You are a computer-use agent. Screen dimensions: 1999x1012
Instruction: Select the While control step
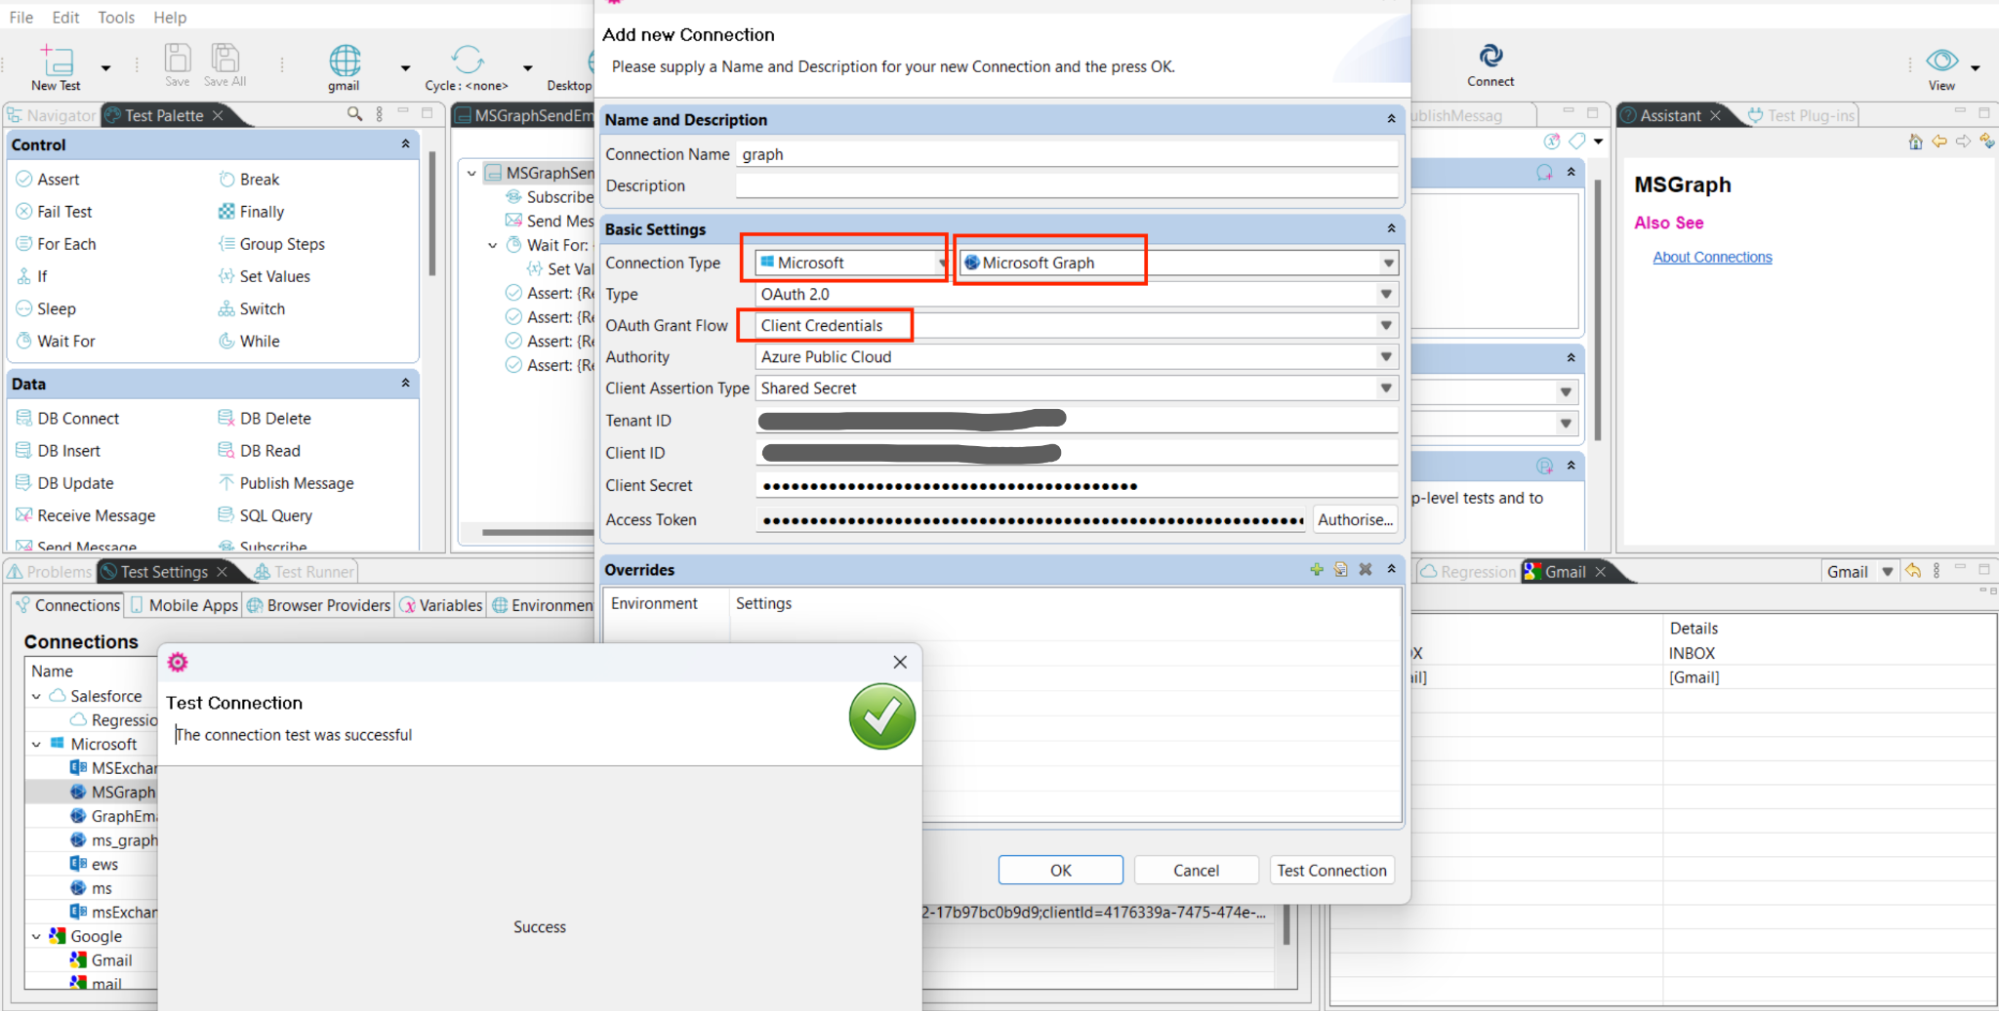point(249,341)
